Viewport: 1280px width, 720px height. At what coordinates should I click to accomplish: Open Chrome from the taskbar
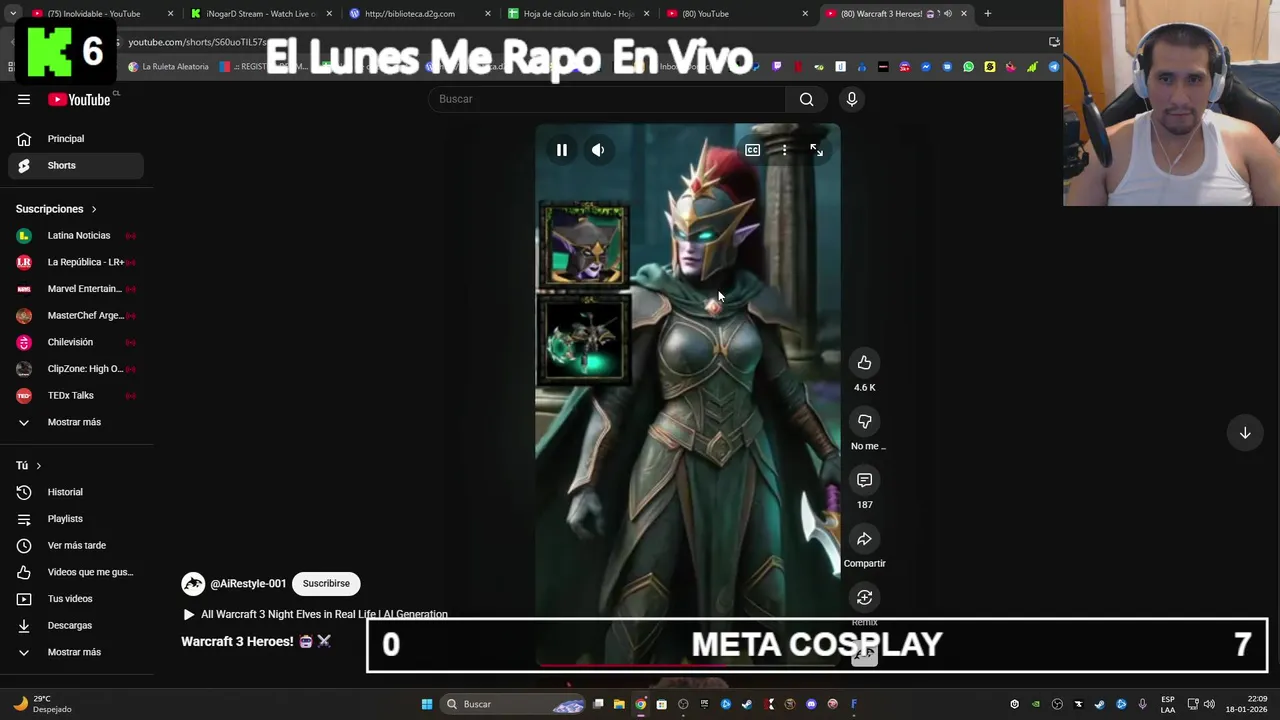640,704
